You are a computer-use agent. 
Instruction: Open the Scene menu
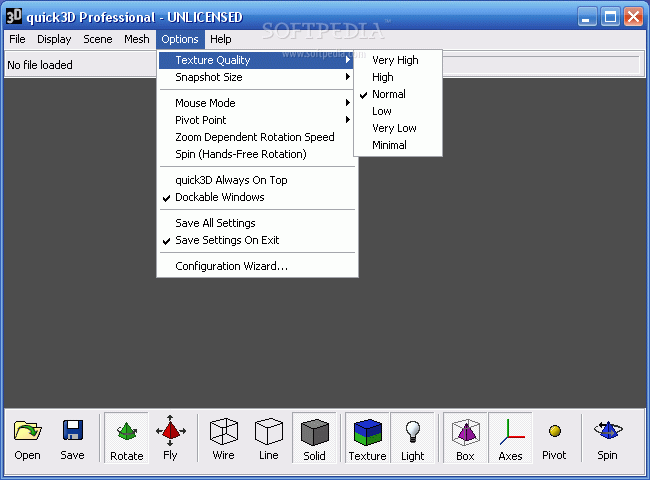(x=98, y=39)
